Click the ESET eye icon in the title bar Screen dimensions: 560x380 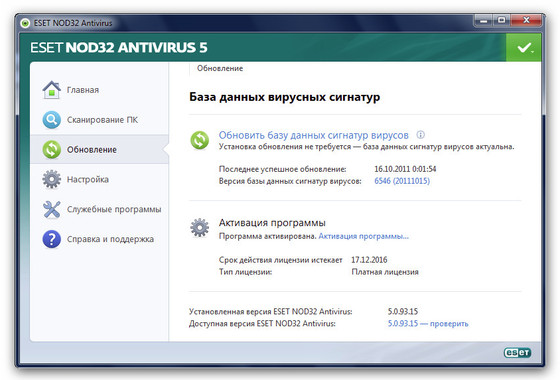(25, 23)
